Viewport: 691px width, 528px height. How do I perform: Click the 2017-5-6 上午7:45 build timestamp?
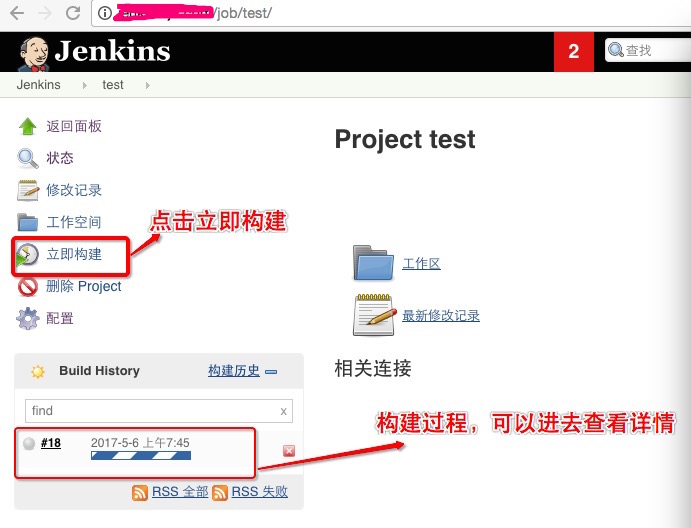(140, 442)
